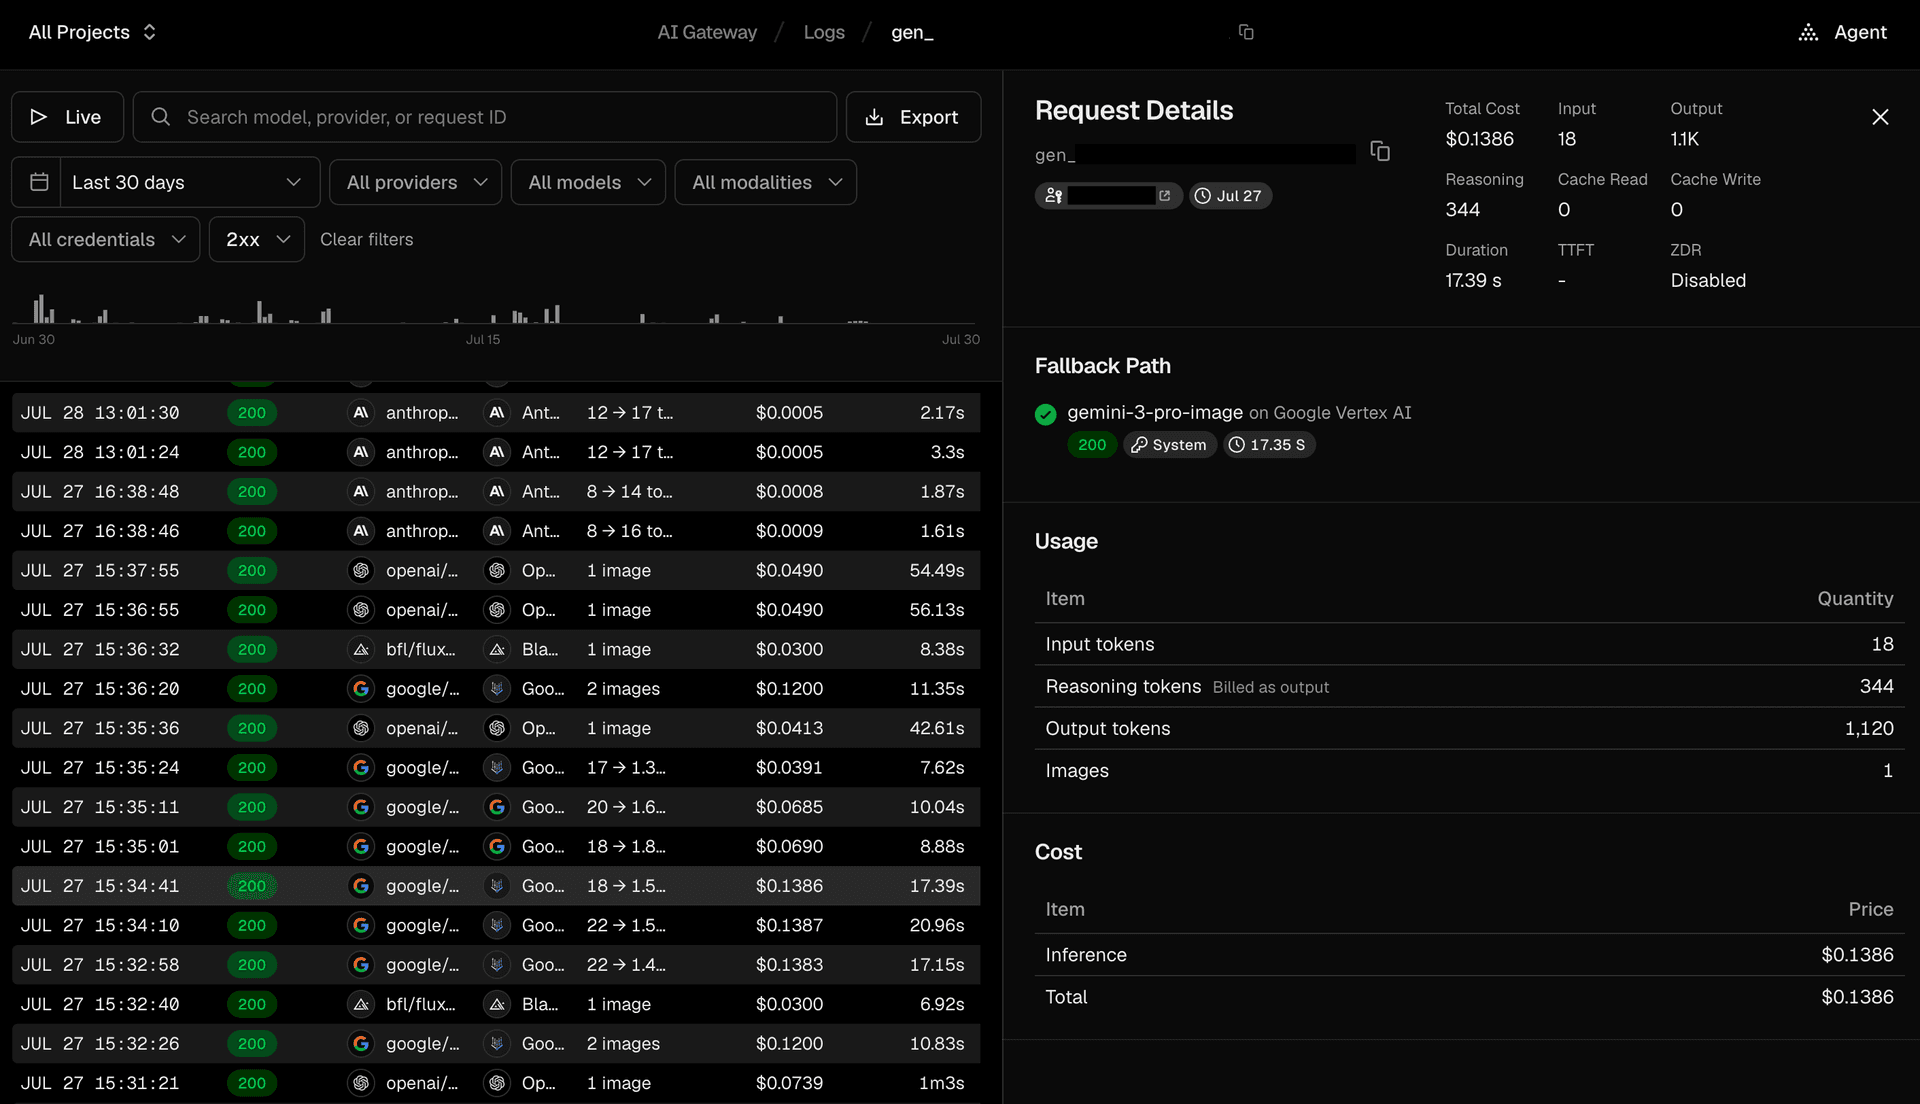Click the Anthropic model icon in 13:01:30 row
The width and height of the screenshot is (1920, 1104).
(x=361, y=413)
